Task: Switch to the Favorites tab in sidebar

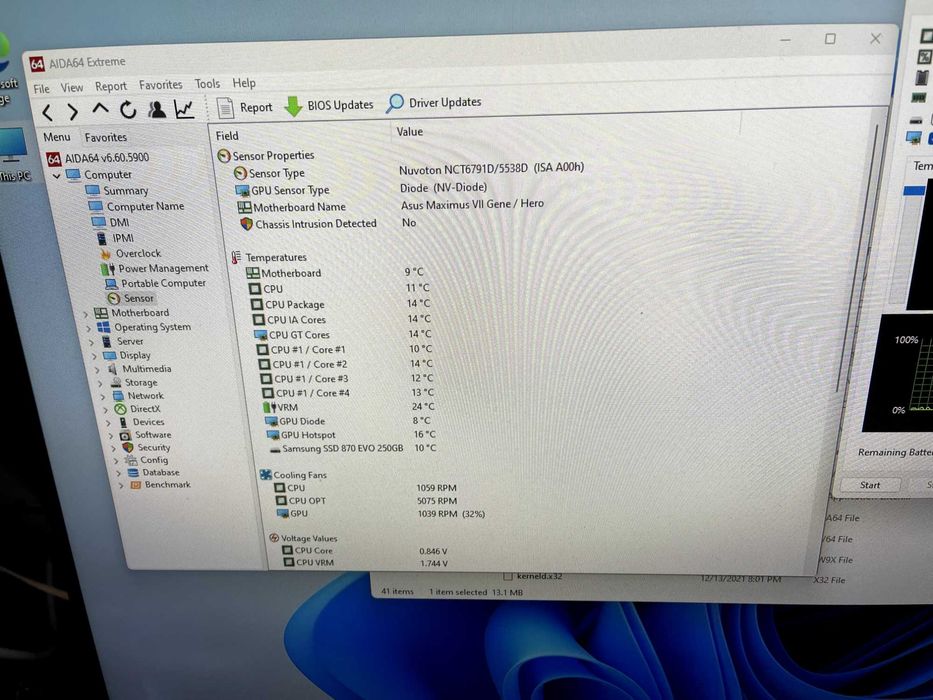Action: (x=105, y=137)
